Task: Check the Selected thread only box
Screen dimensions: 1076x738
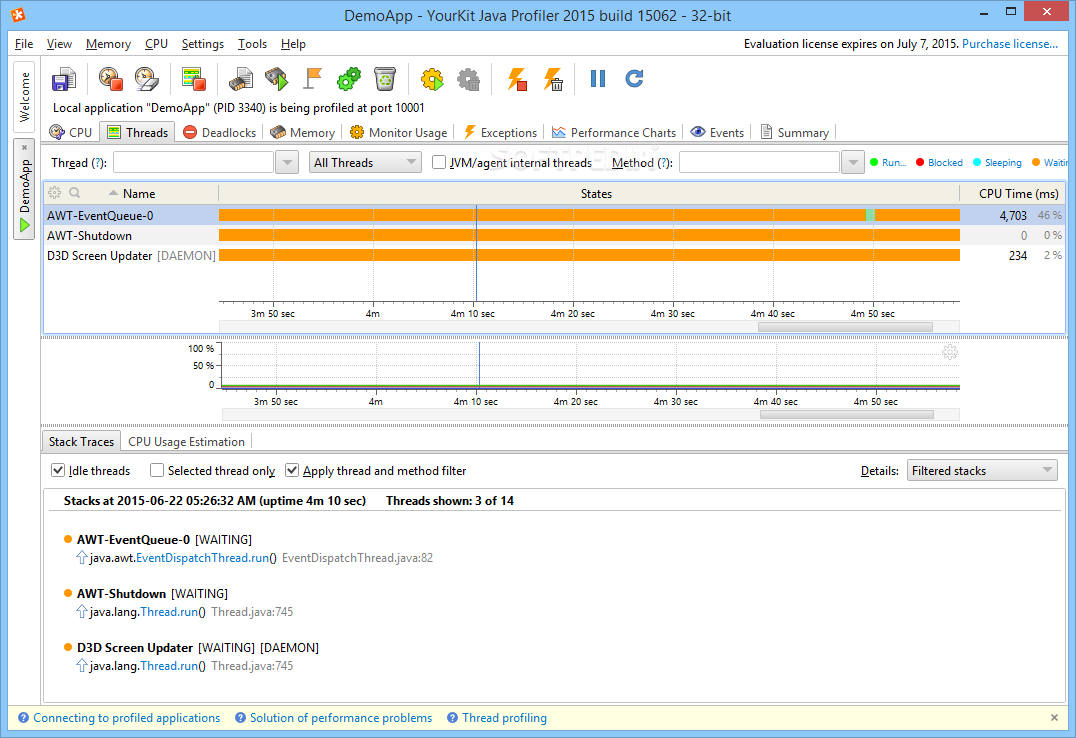Action: pos(157,470)
